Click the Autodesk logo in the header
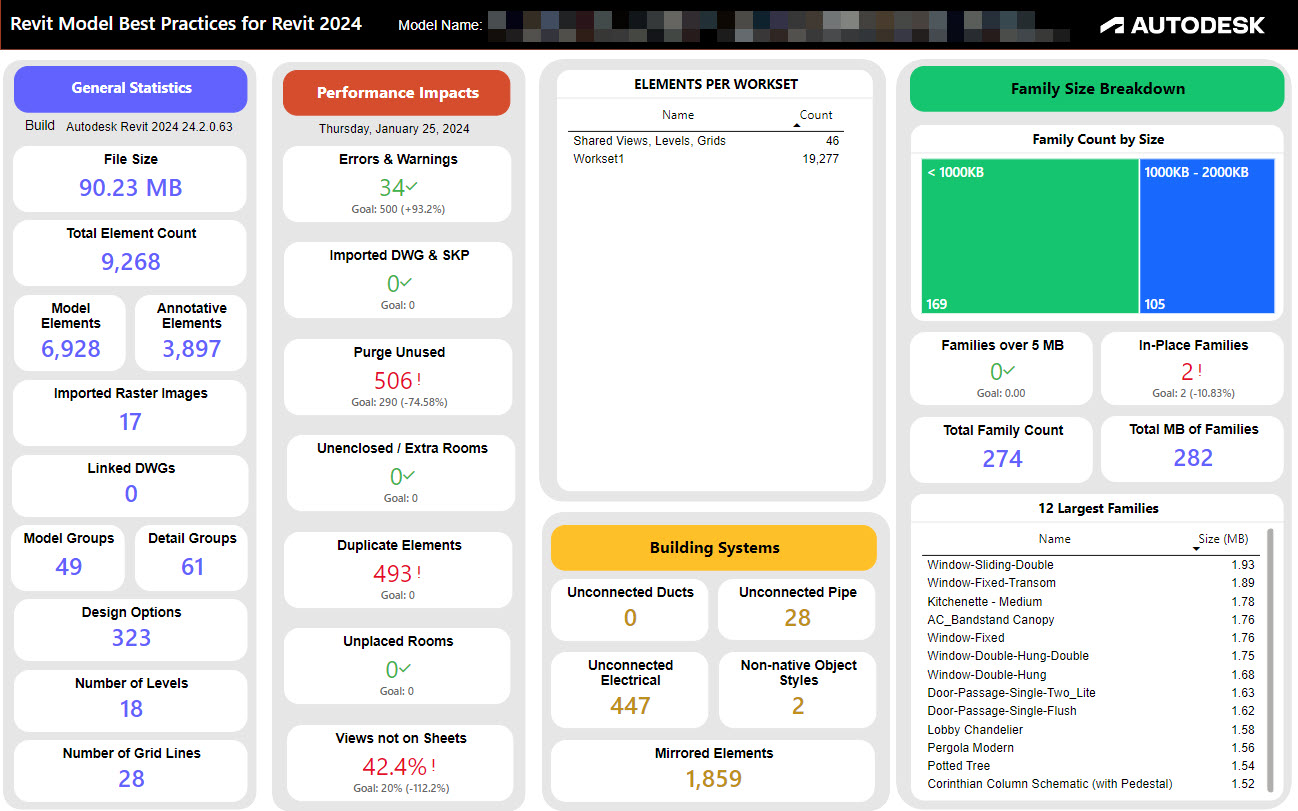The height and width of the screenshot is (811, 1298). pyautogui.click(x=1182, y=25)
